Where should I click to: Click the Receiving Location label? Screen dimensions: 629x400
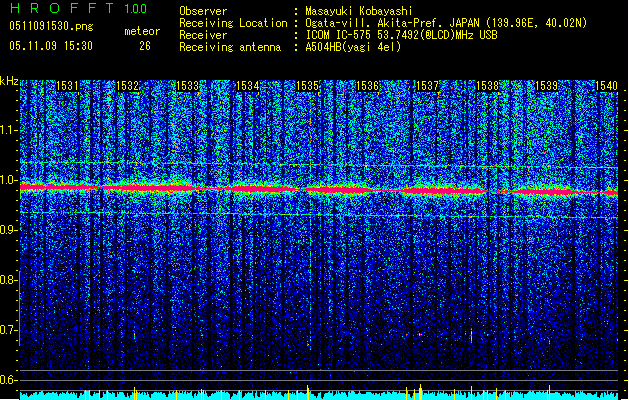233,23
